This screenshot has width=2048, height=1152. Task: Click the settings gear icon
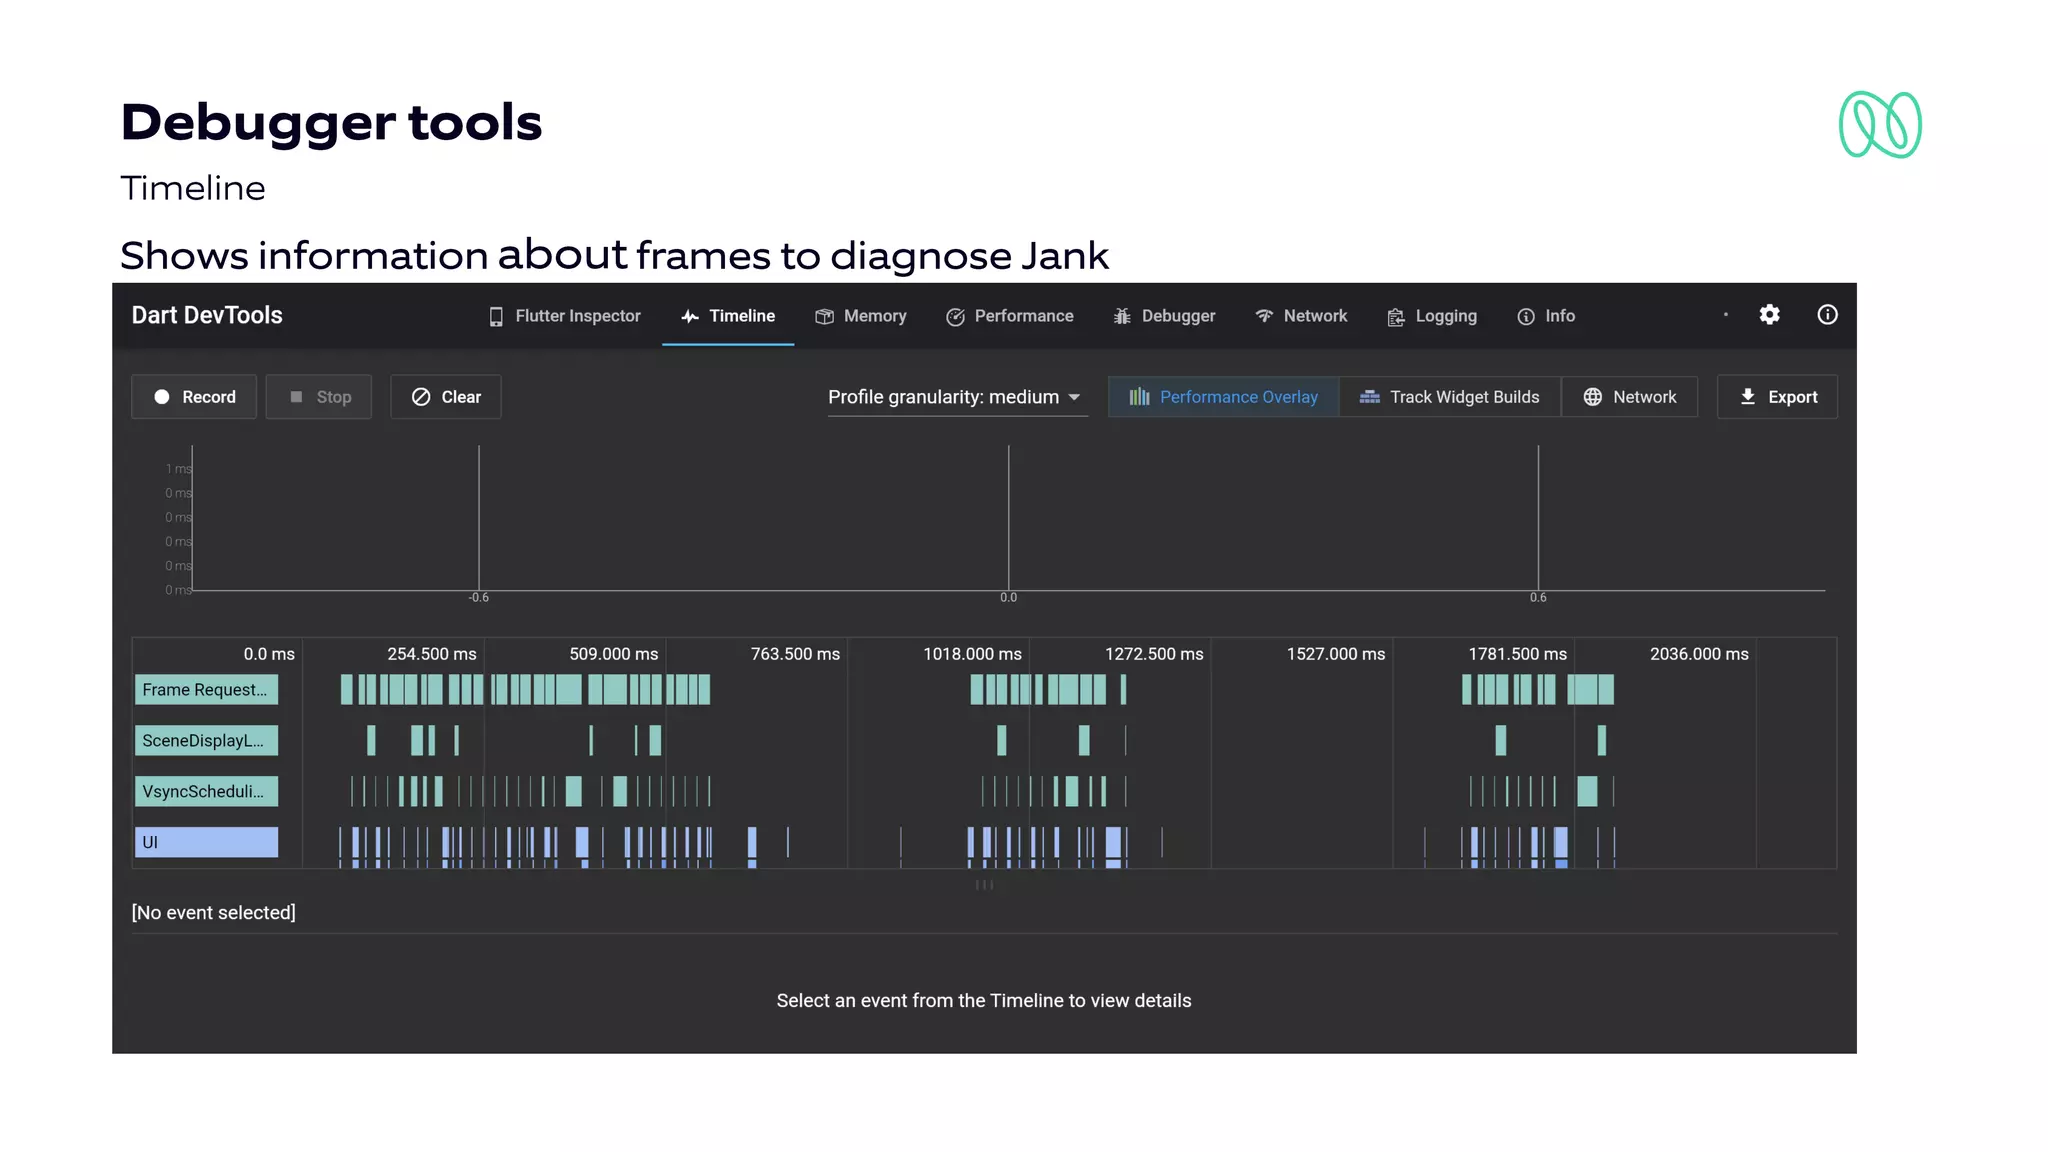coord(1769,315)
